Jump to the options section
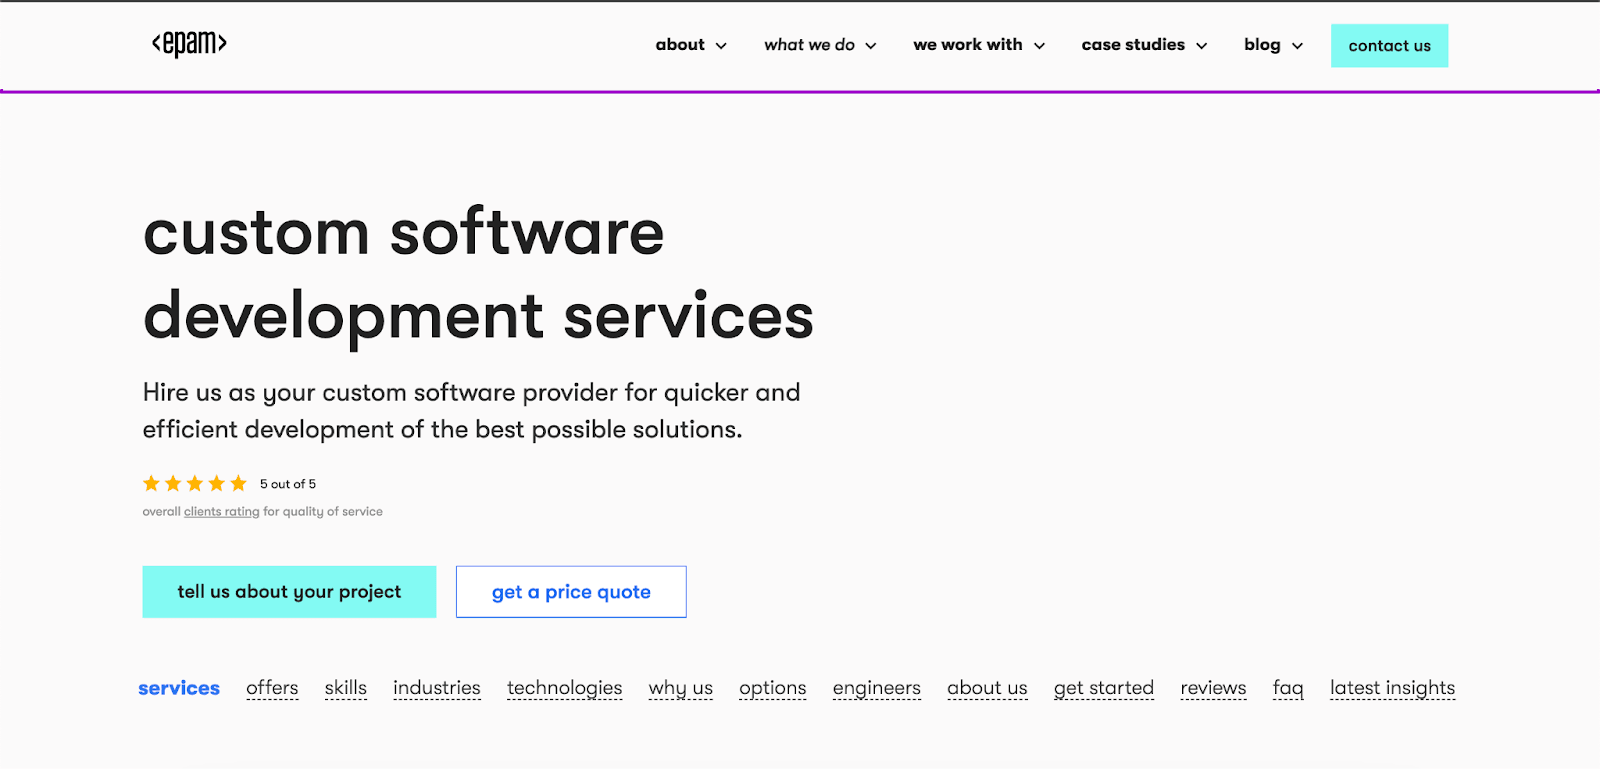The height and width of the screenshot is (769, 1600). pyautogui.click(x=773, y=688)
